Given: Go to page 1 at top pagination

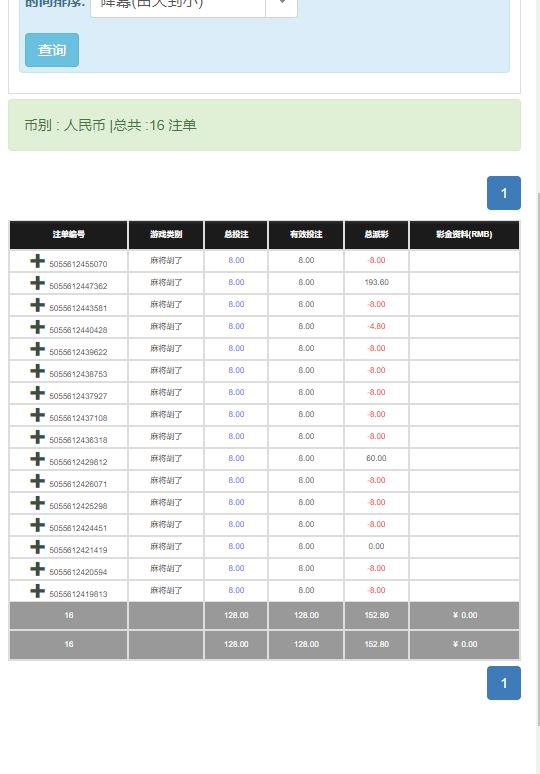Looking at the screenshot, I should tap(504, 193).
